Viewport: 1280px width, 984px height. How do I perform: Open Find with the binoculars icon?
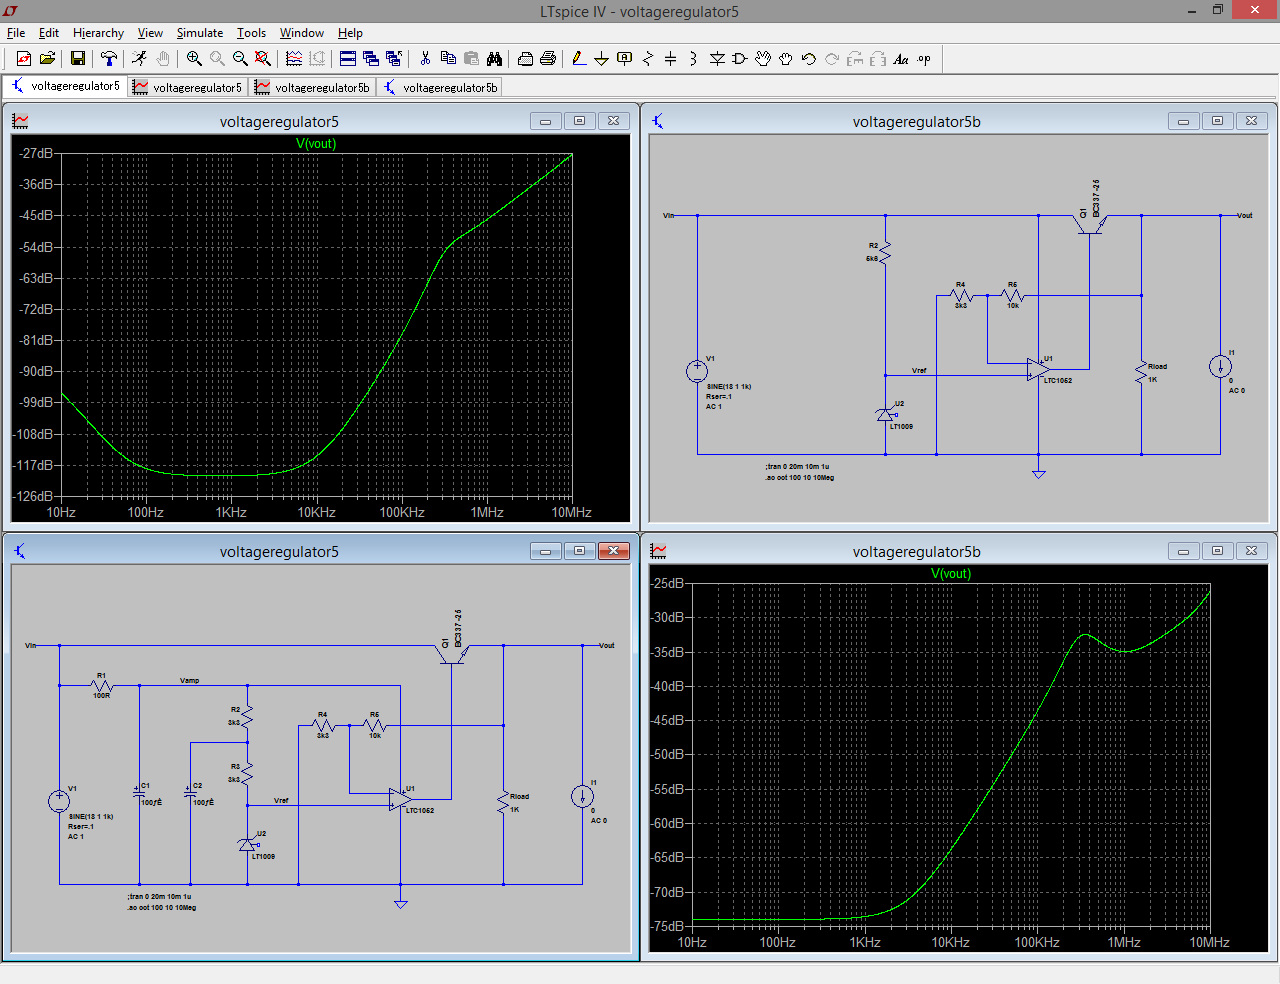click(x=494, y=59)
